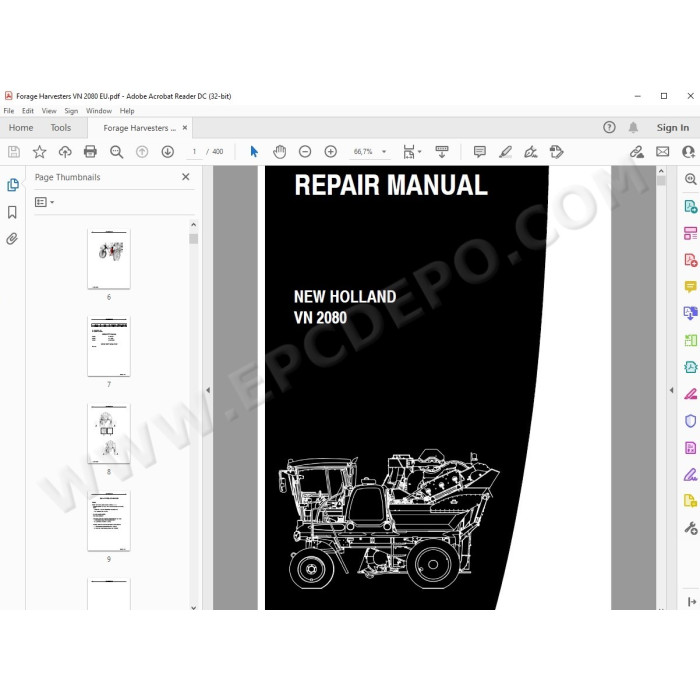
Task: Open notifications bell icon
Action: pyautogui.click(x=633, y=128)
